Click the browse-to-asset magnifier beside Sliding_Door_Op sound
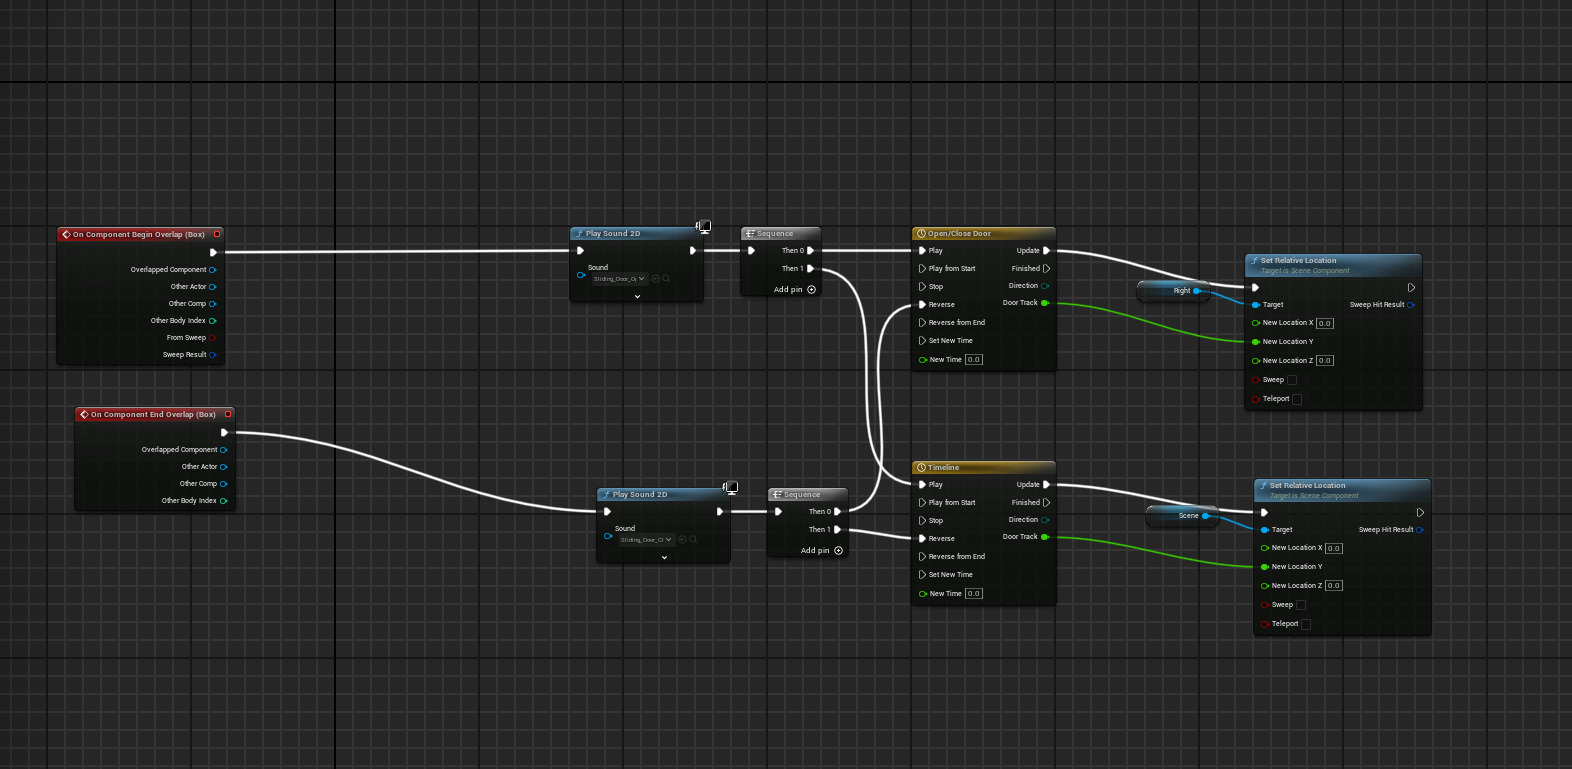 pos(666,279)
